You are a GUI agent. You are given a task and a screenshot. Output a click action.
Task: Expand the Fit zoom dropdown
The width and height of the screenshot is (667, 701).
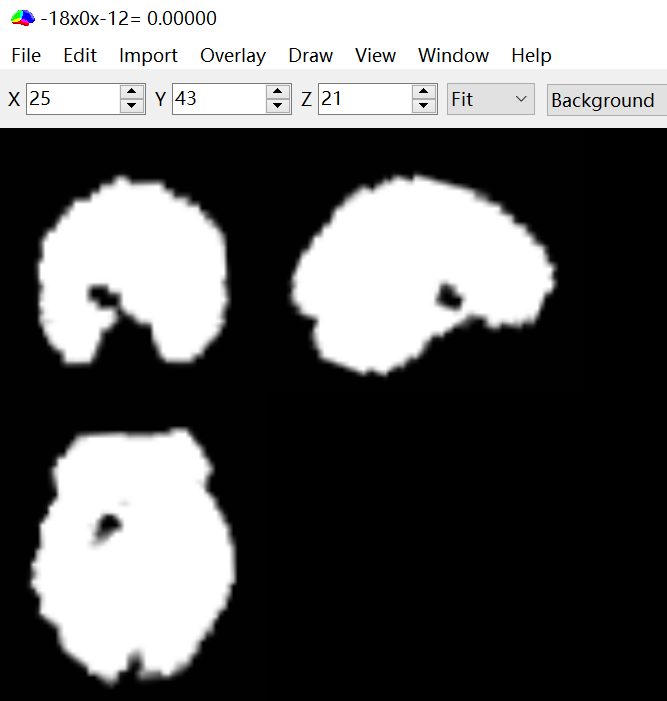(x=490, y=99)
